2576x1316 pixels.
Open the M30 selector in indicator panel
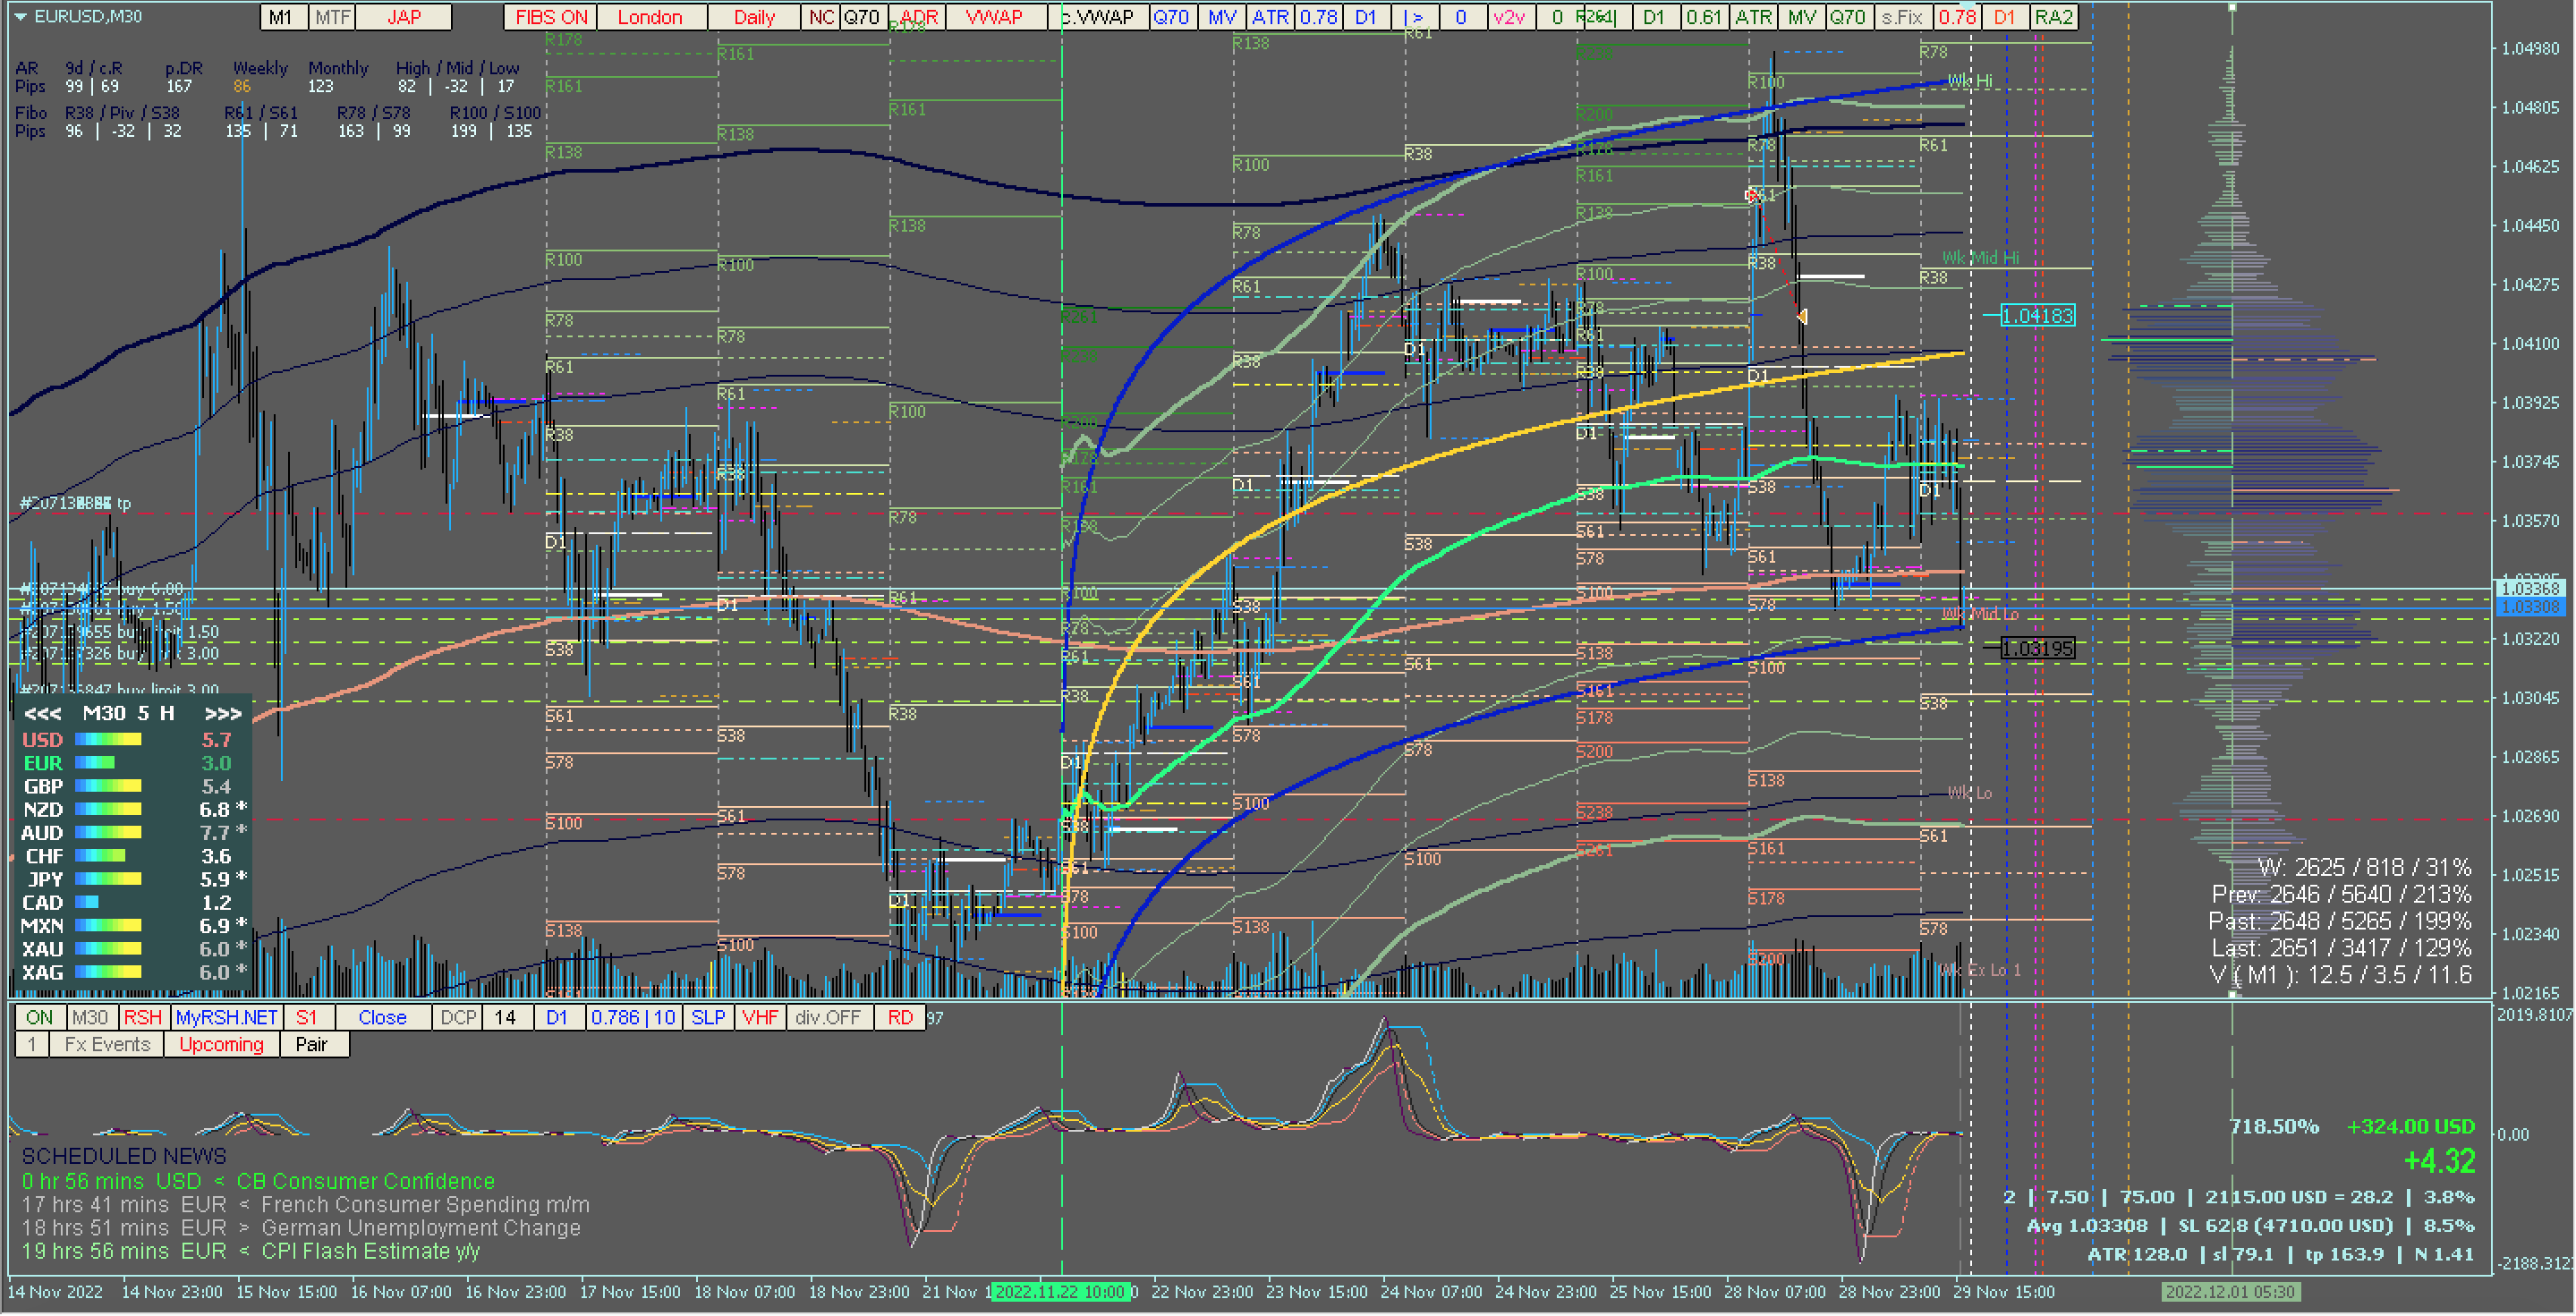coord(90,1018)
